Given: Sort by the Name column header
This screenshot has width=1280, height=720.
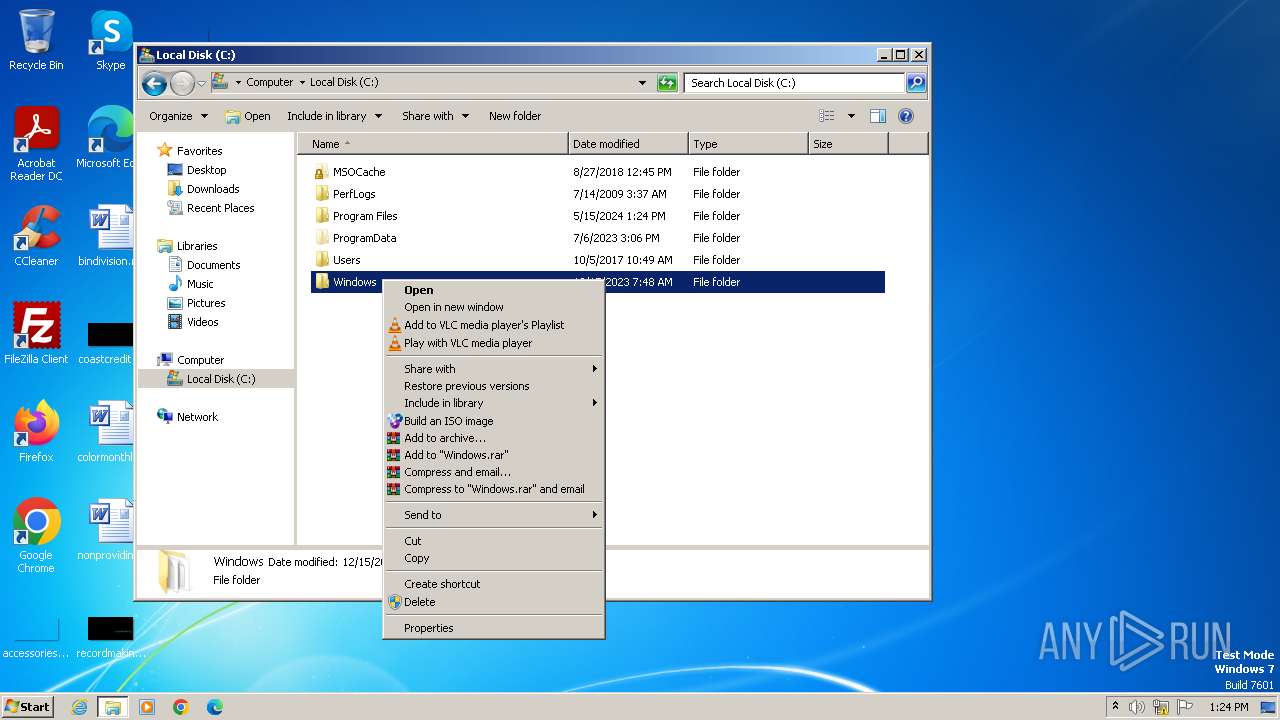Looking at the screenshot, I should pyautogui.click(x=433, y=144).
